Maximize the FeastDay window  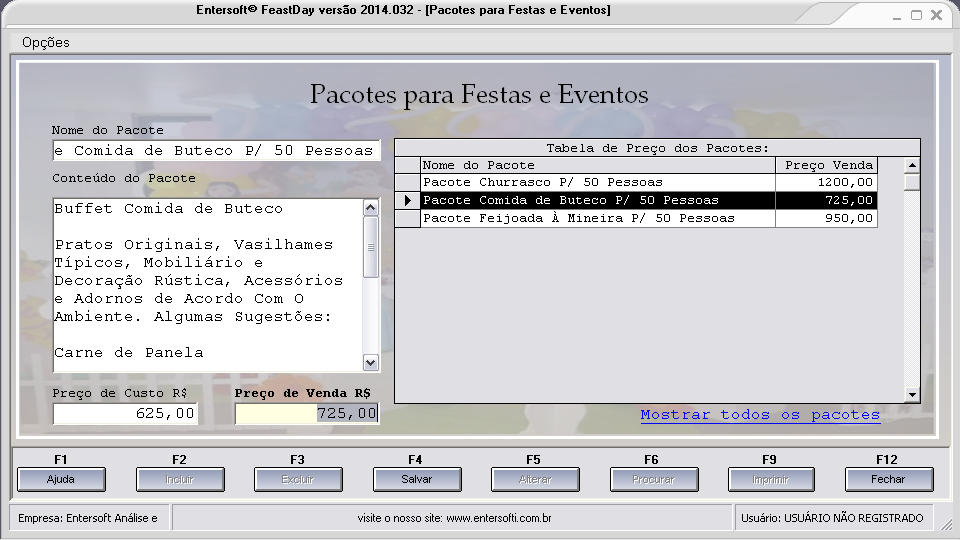pos(917,15)
